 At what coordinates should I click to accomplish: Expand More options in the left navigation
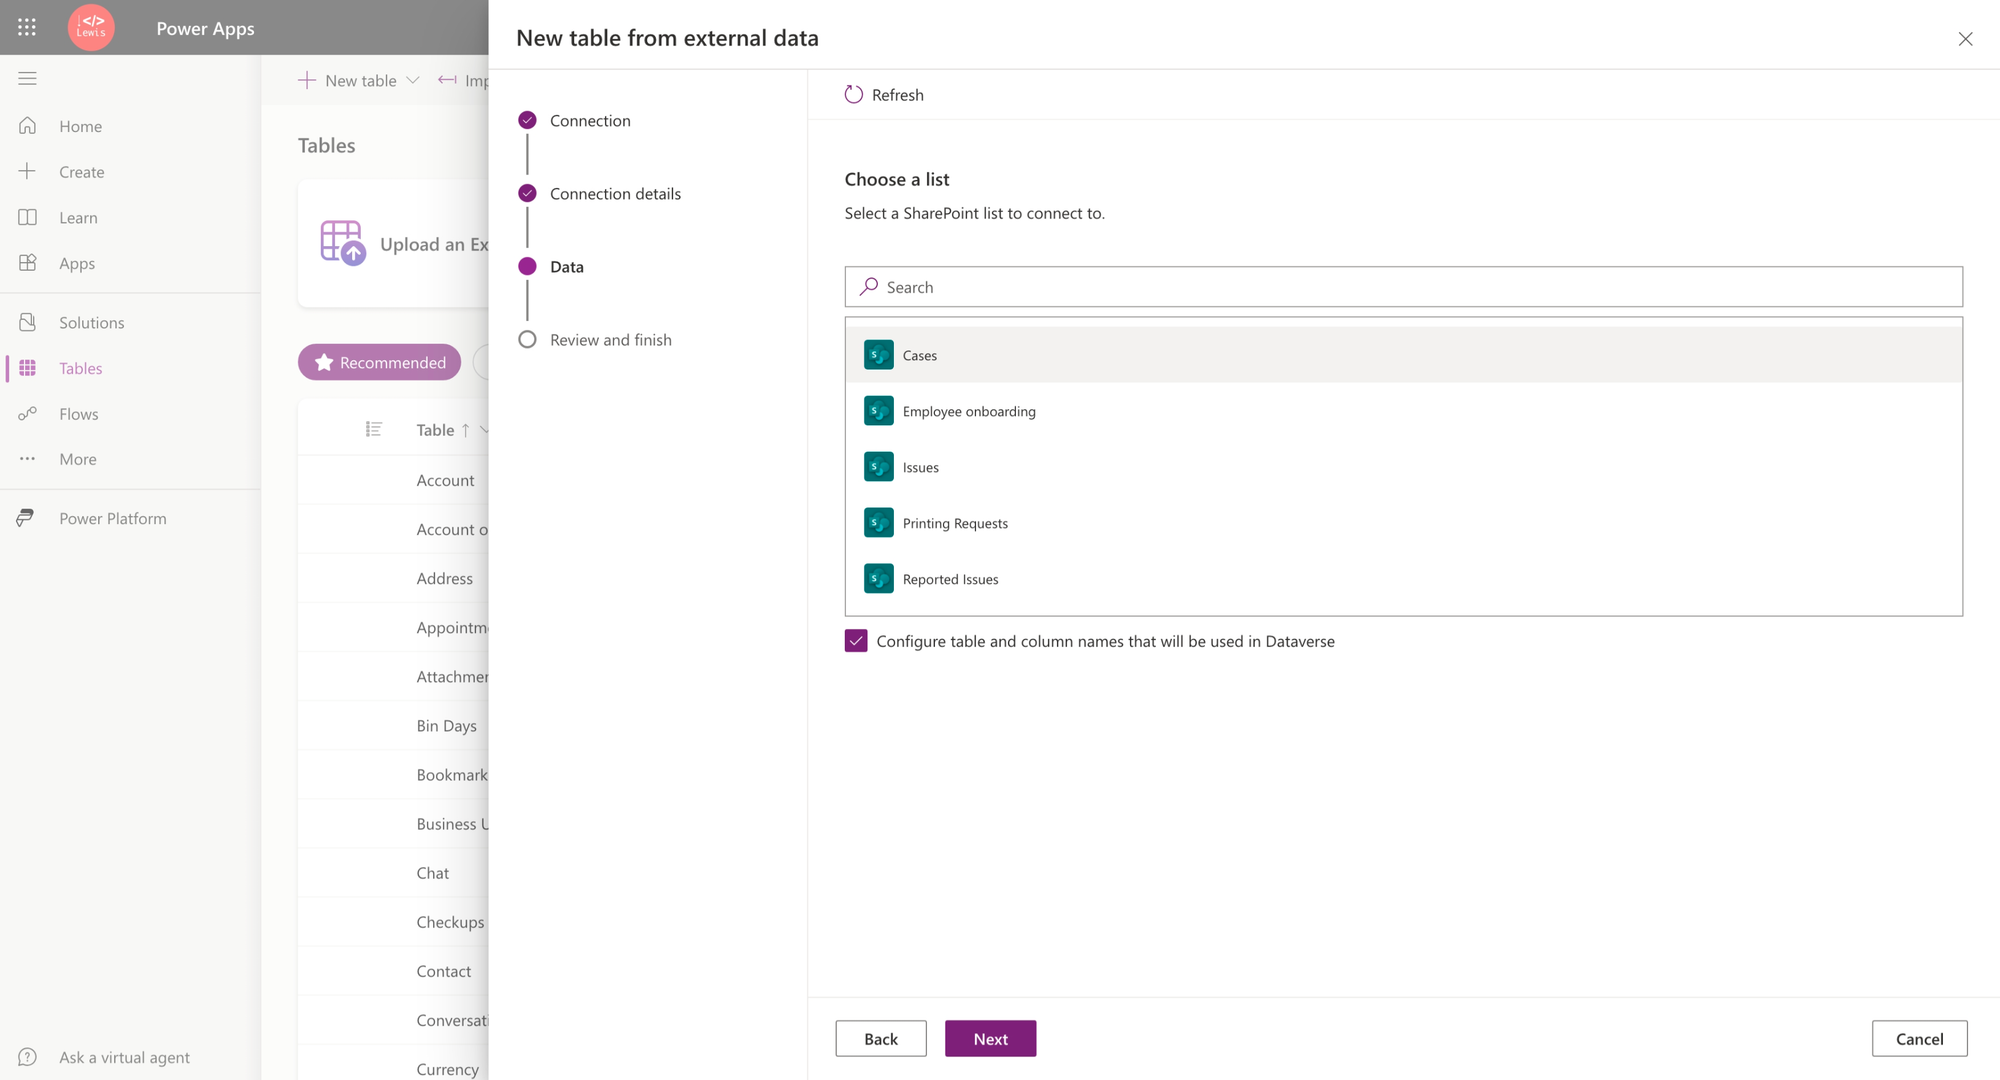click(27, 459)
